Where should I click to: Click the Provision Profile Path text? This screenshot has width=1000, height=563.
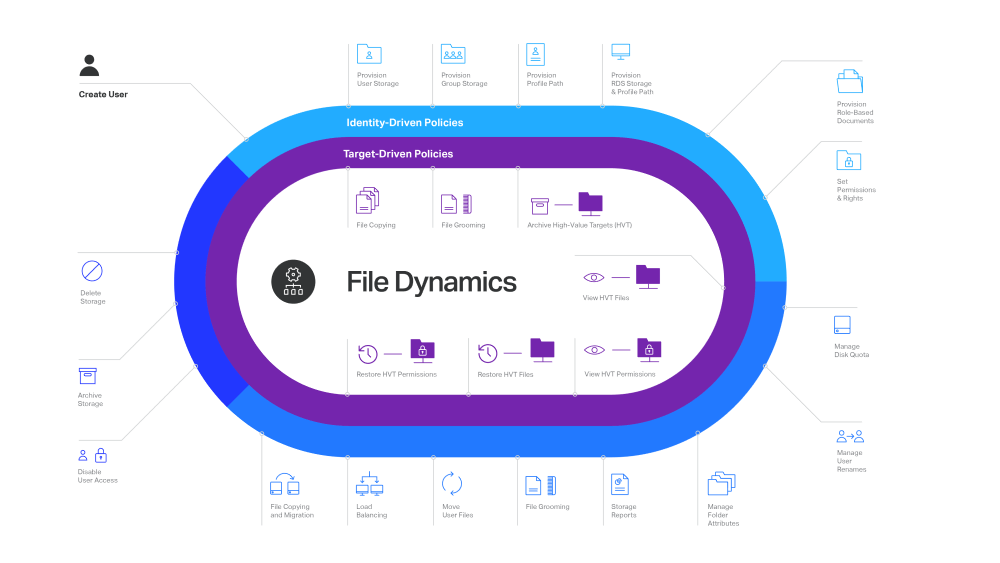pos(545,79)
